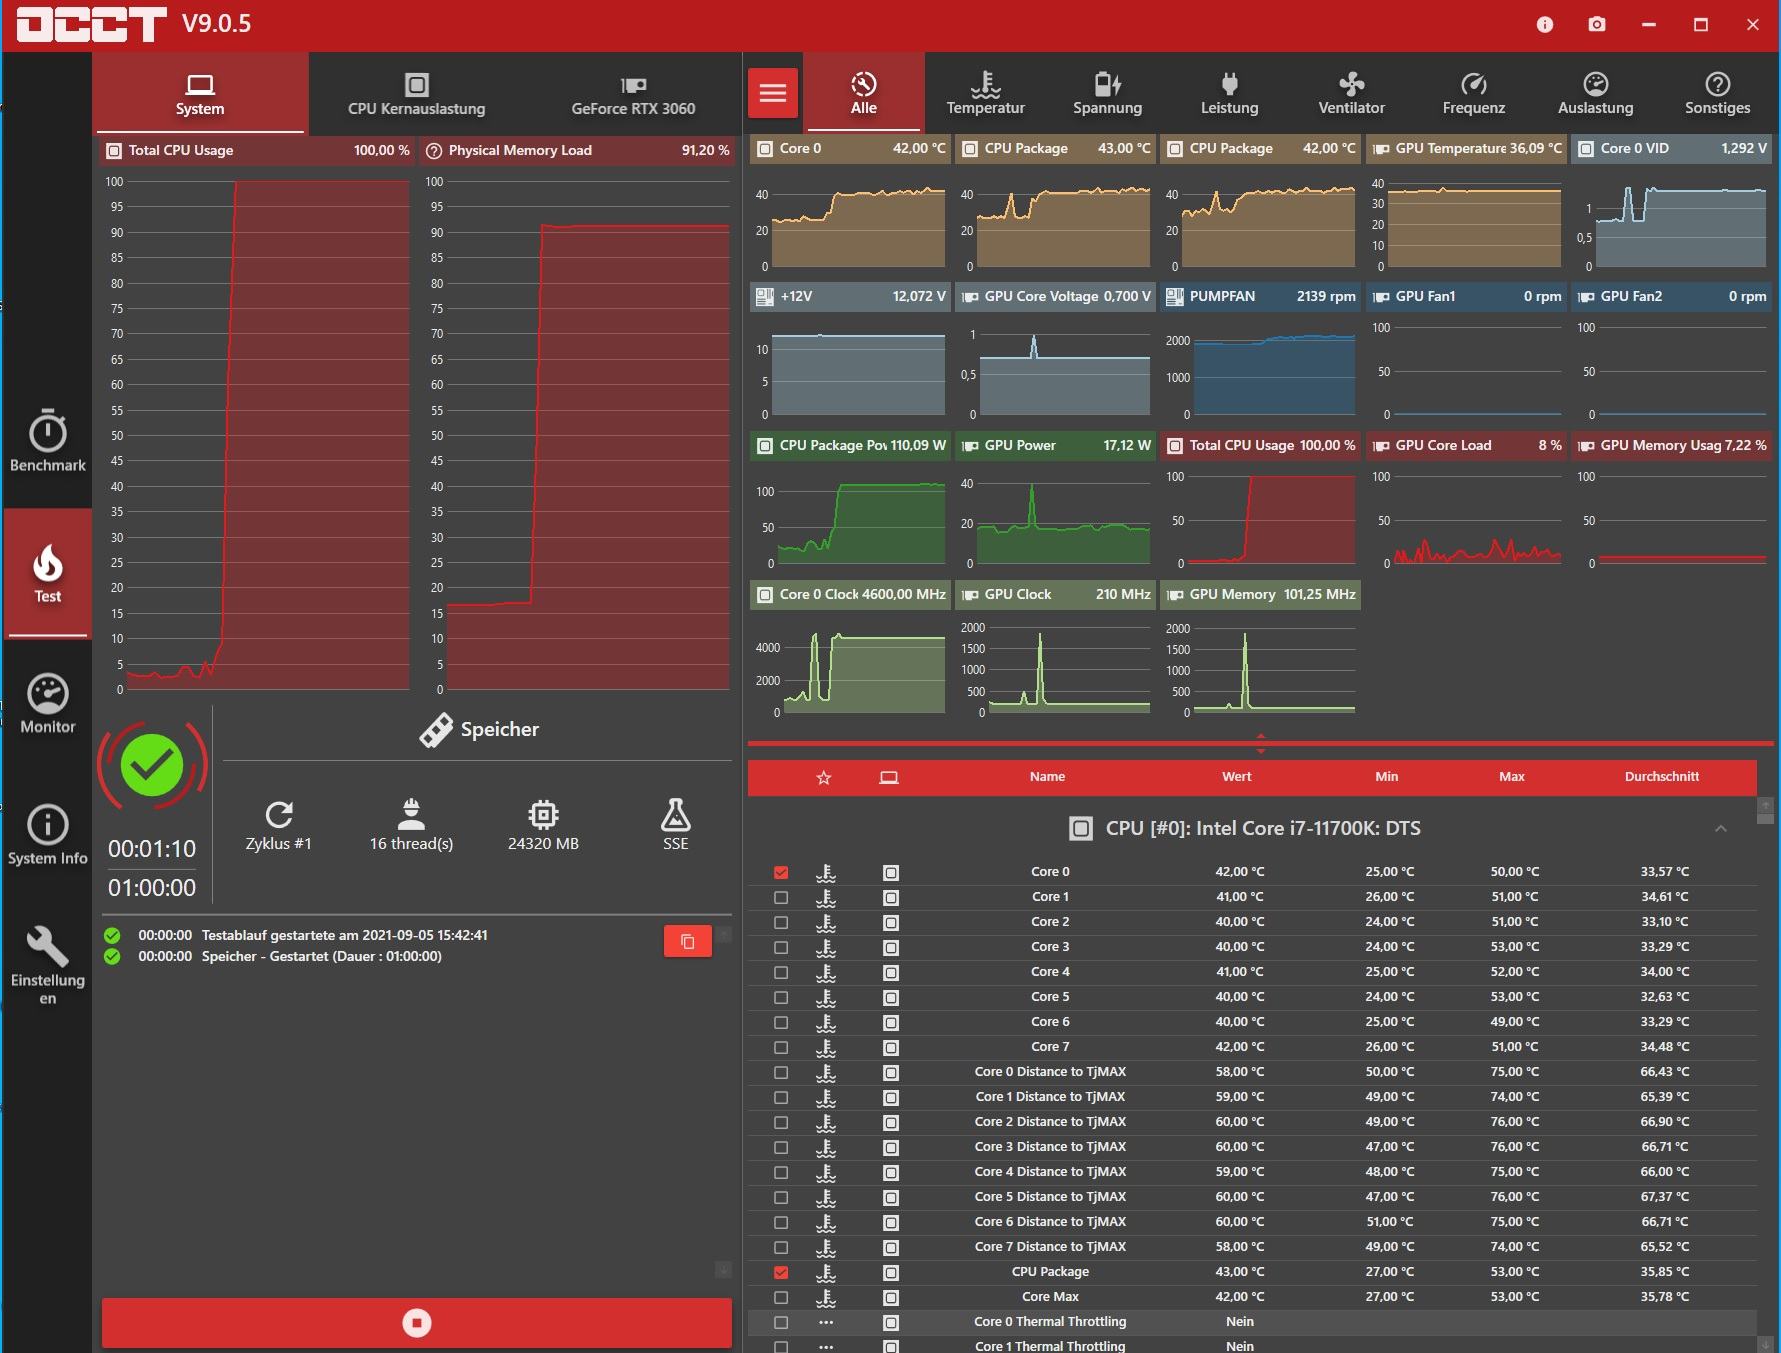The image size is (1781, 1353).
Task: Select the Spannung sensor tab
Action: pyautogui.click(x=1107, y=94)
